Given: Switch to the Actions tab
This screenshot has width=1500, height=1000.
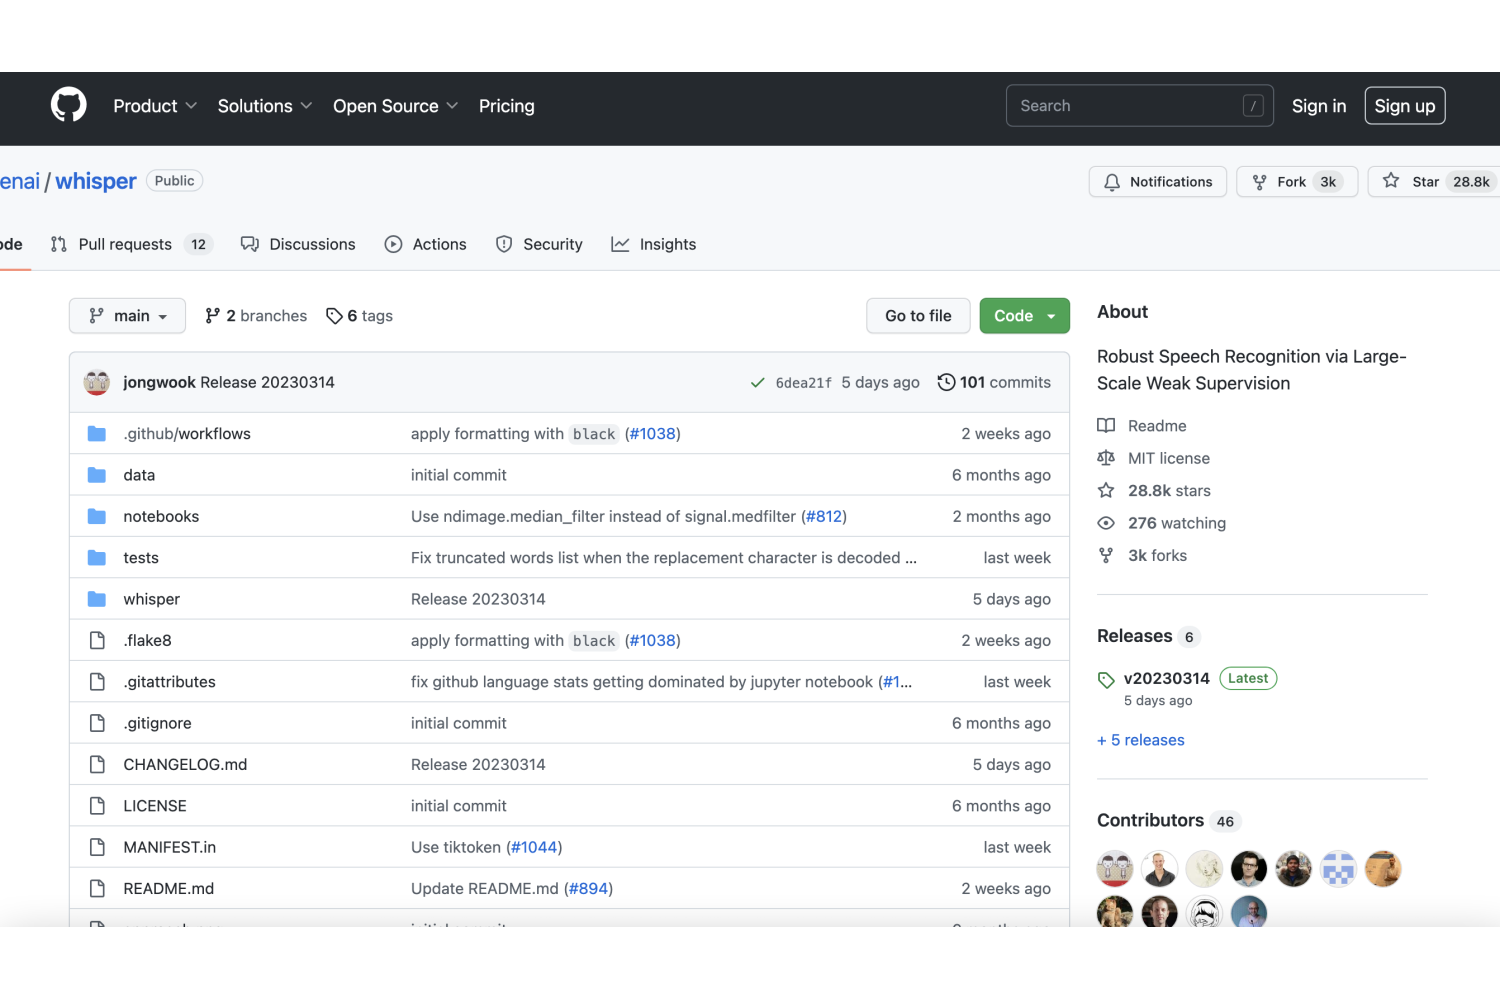Looking at the screenshot, I should (x=426, y=244).
